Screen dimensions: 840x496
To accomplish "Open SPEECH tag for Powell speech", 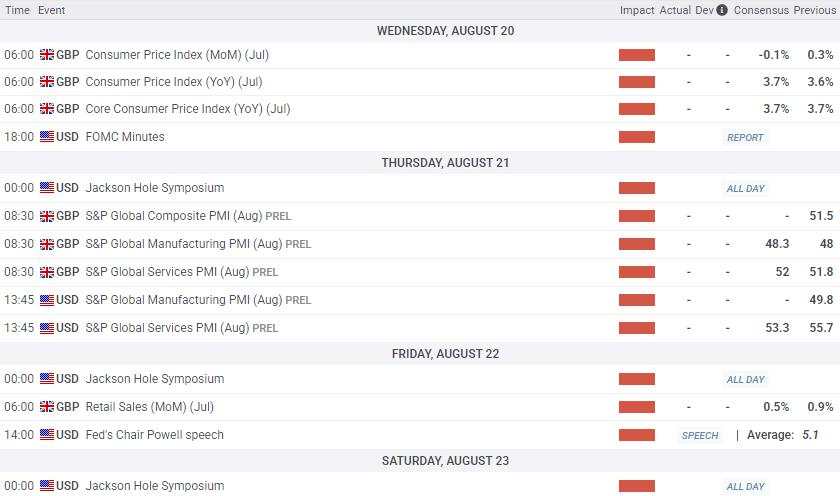I will 700,435.
